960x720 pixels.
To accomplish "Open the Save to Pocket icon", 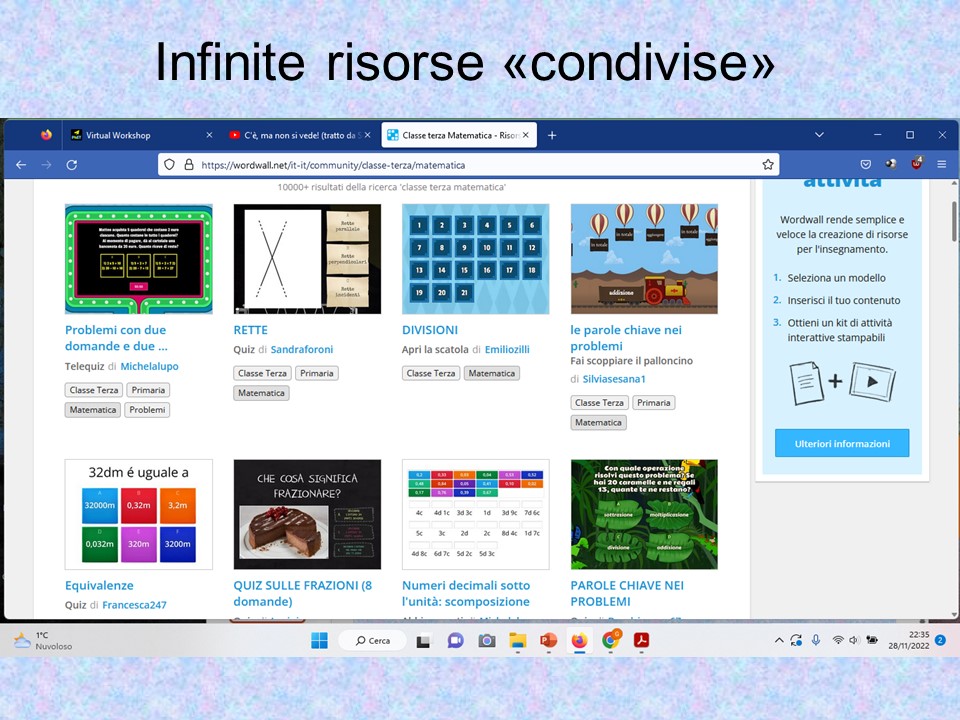I will 865,164.
